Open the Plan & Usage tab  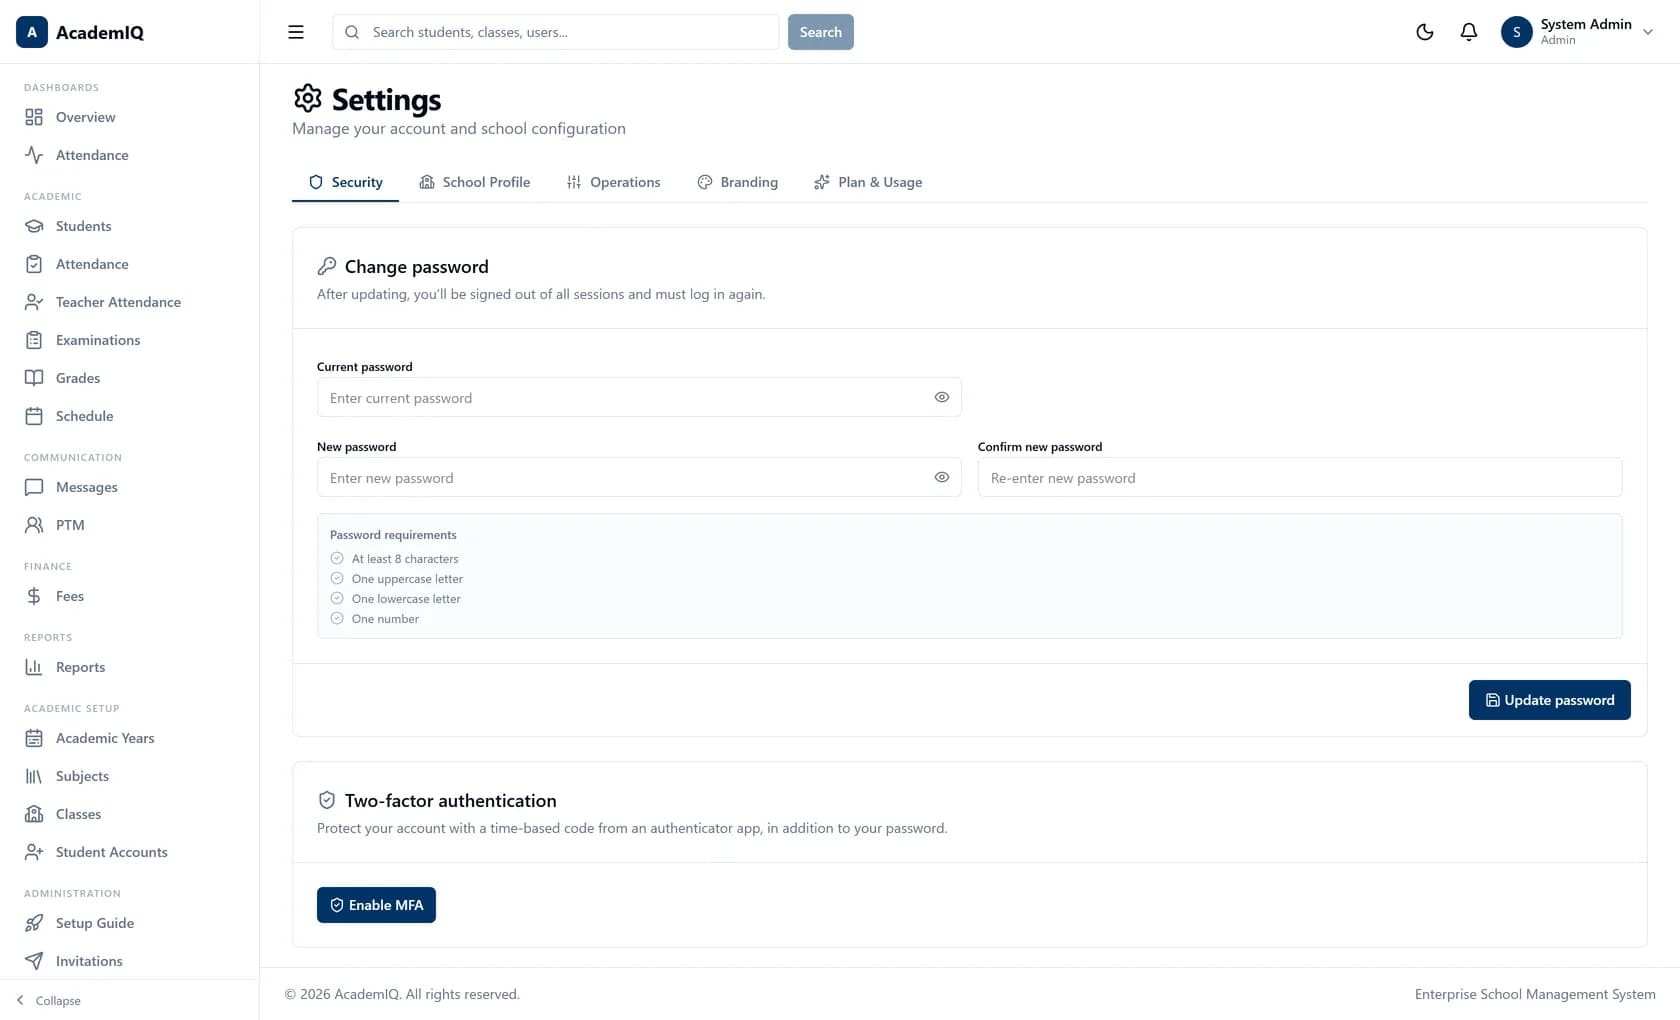(868, 182)
